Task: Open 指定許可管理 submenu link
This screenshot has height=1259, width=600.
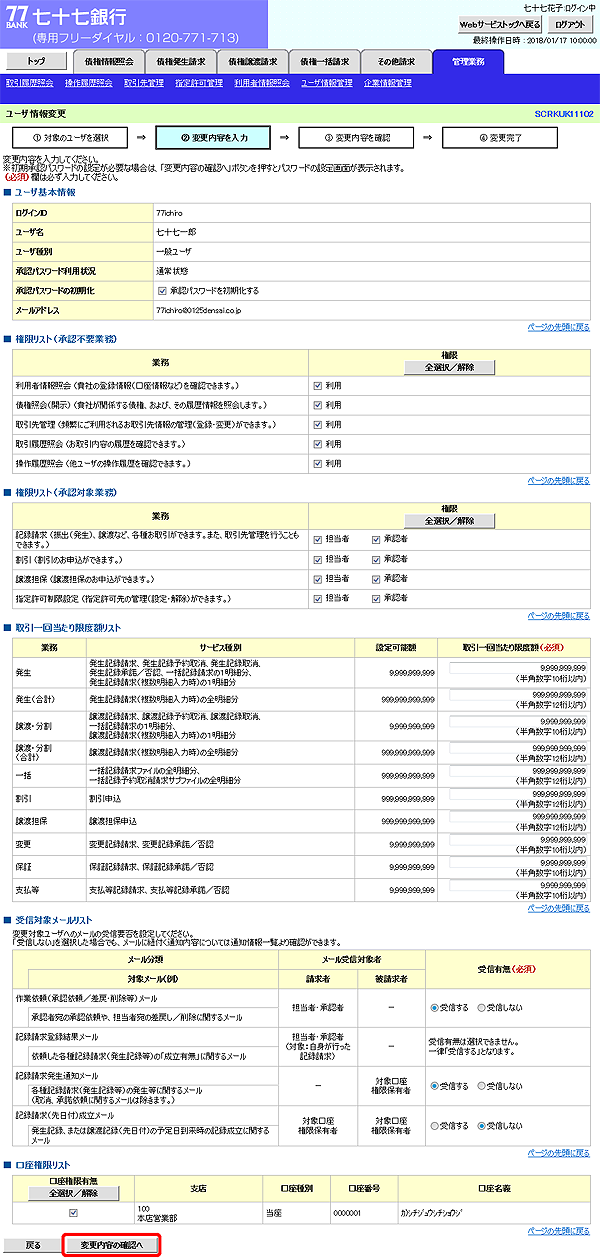Action: 199,83
